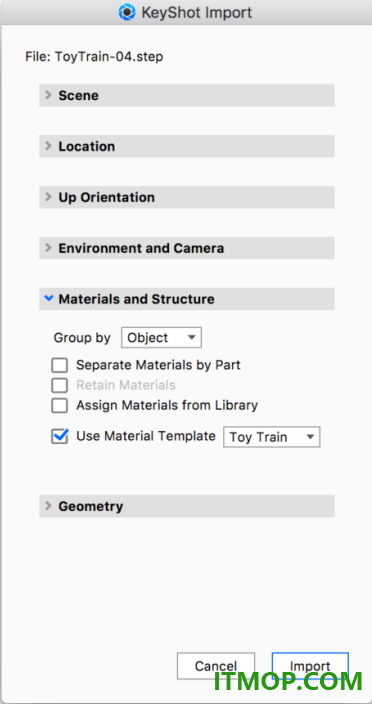Enable Separate Materials by Part checkbox

click(59, 365)
